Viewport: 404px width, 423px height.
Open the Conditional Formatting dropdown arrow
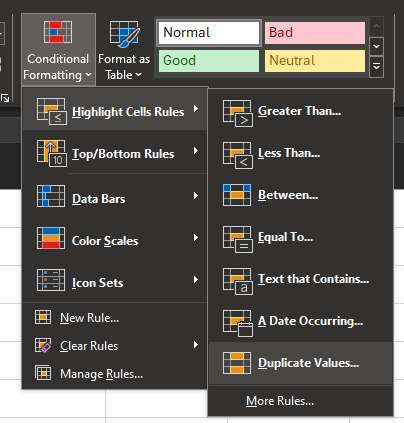(x=88, y=75)
